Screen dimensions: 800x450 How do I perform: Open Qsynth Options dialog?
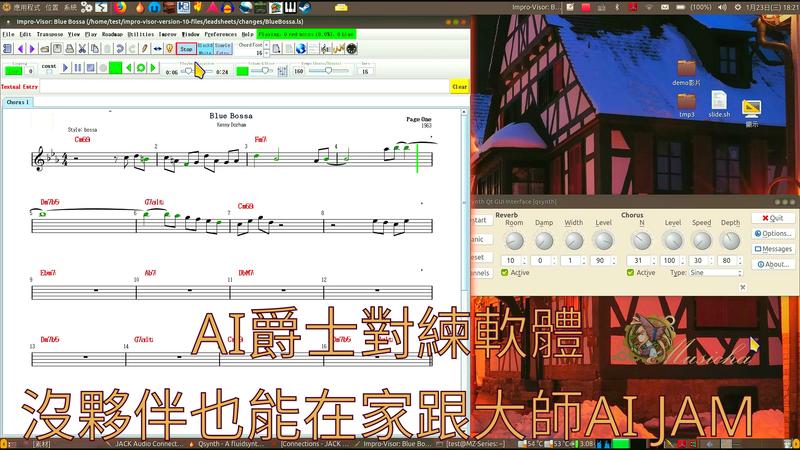(772, 233)
